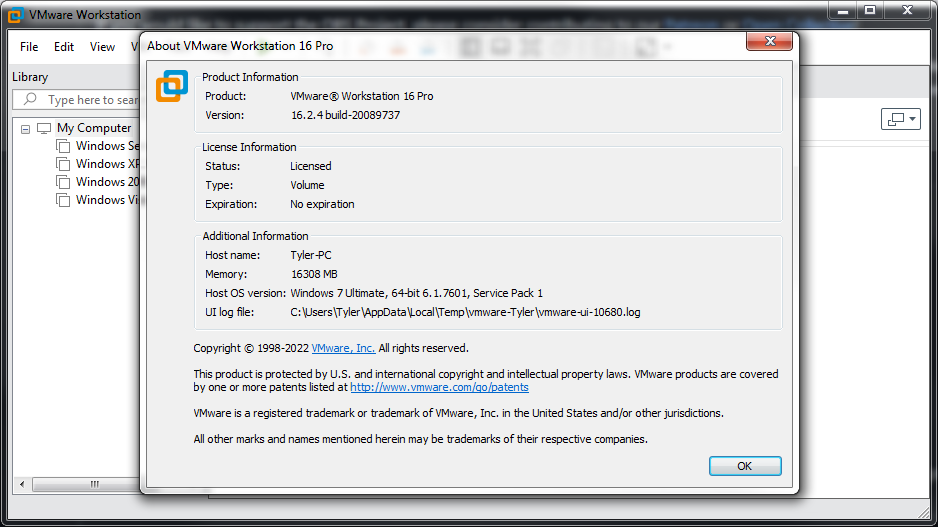Click the version text 16.2.4 build-20089737
The width and height of the screenshot is (938, 527).
pyautogui.click(x=345, y=115)
